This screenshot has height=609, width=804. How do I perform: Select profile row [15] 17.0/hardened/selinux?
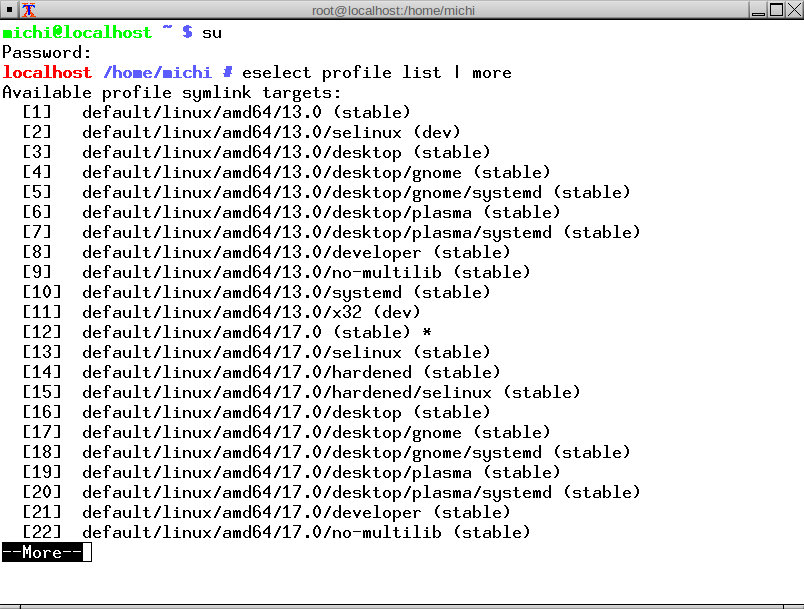[302, 393]
